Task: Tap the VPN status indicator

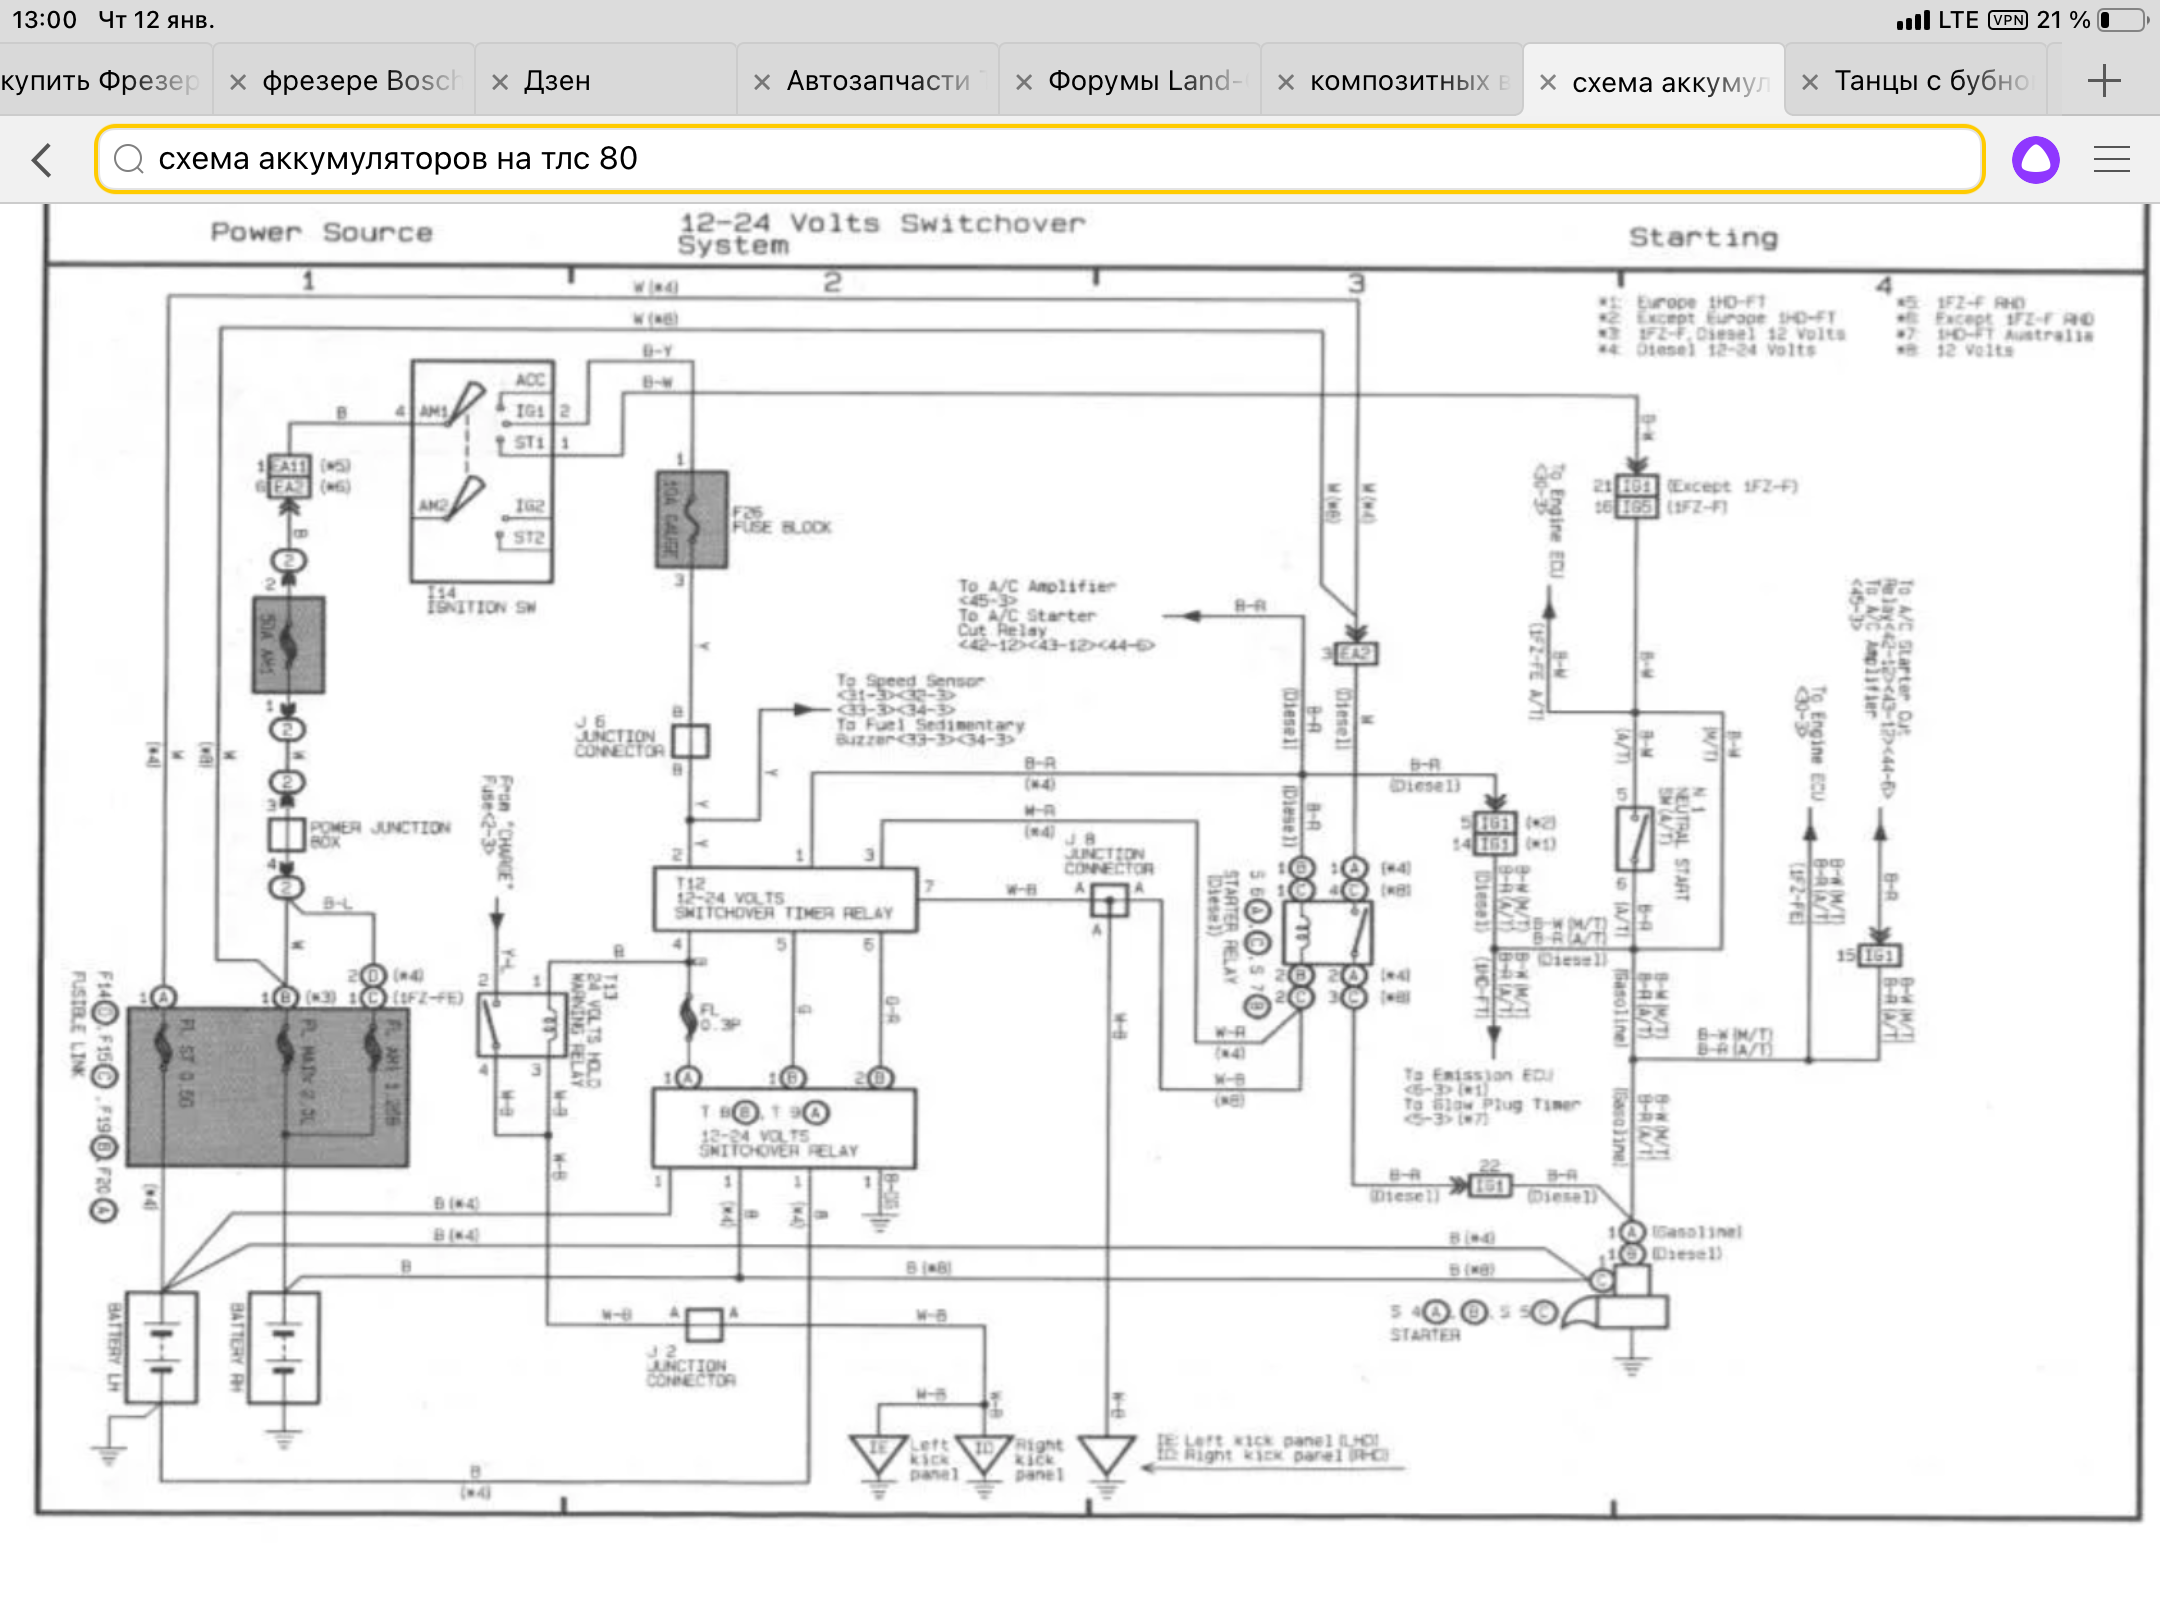Action: tap(2008, 20)
